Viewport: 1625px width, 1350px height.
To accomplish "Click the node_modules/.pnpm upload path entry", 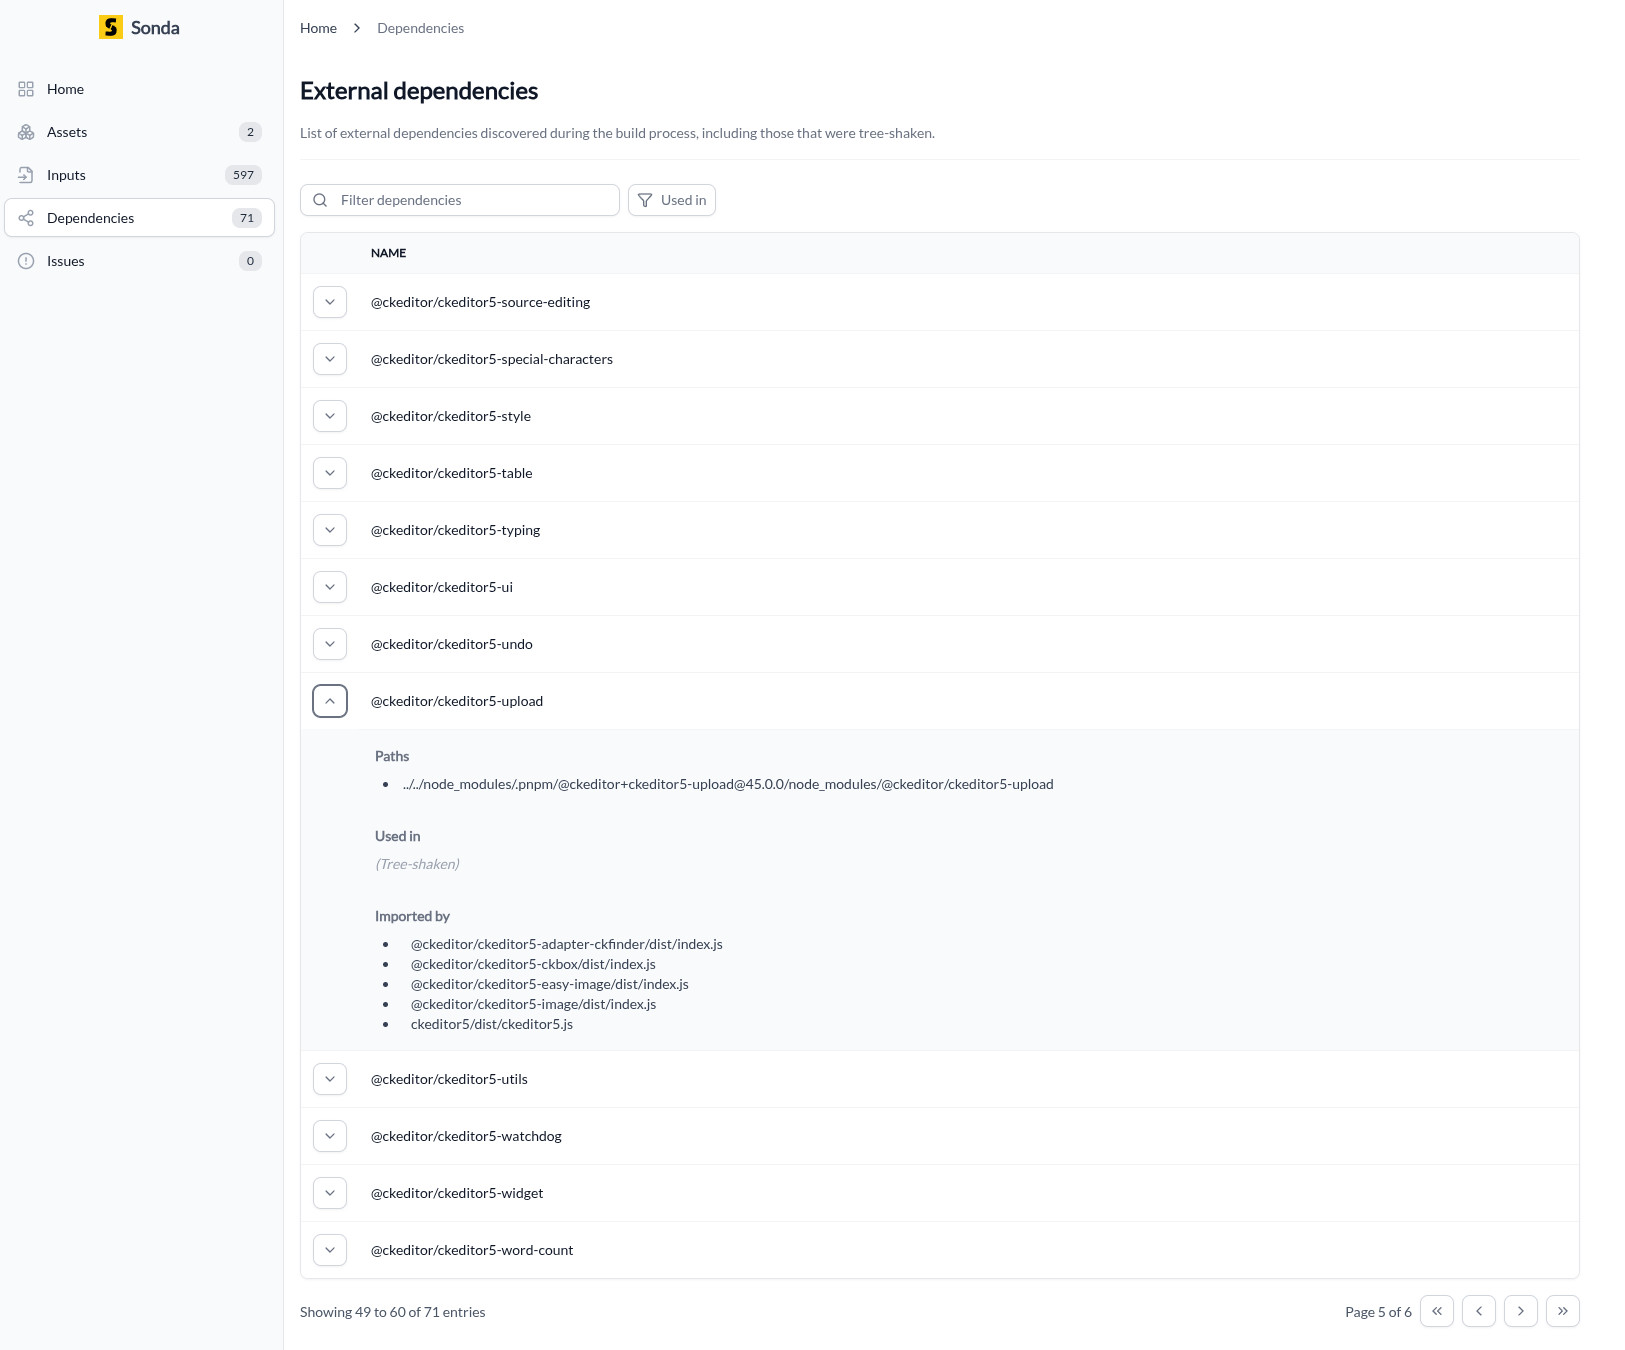I will (x=728, y=784).
